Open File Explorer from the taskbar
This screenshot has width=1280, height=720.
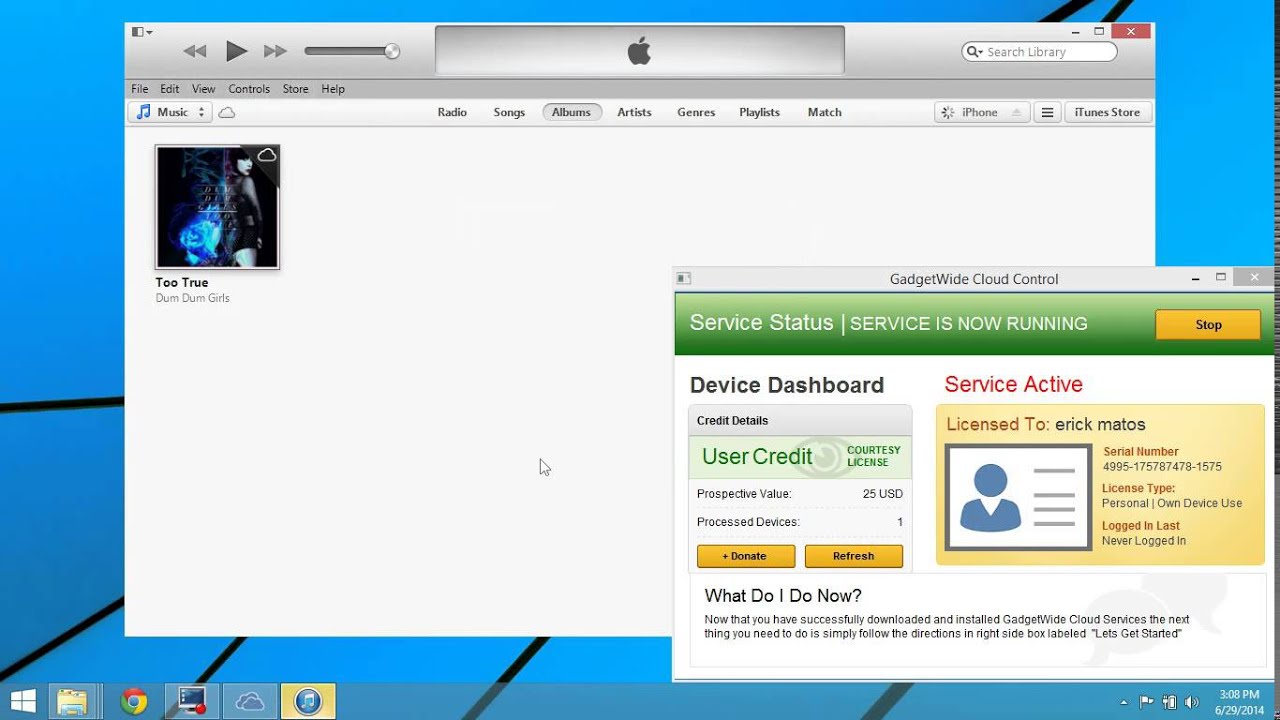click(75, 701)
